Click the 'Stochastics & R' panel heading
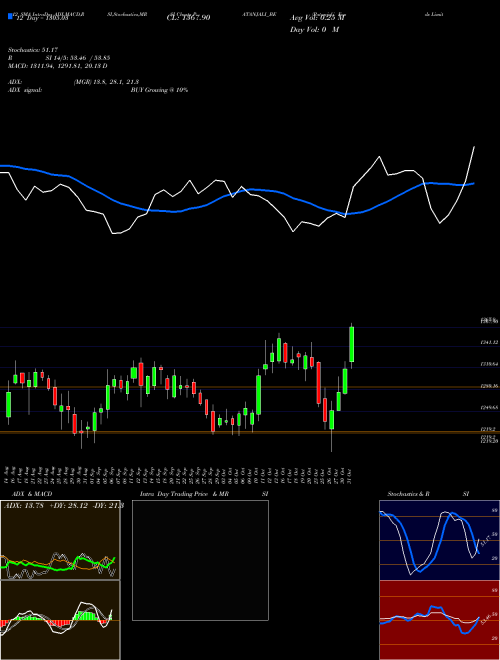Viewport: 500px width, 660px height. point(408,494)
